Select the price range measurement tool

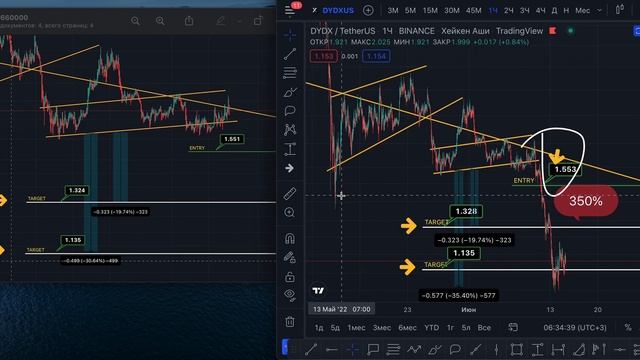(290, 149)
